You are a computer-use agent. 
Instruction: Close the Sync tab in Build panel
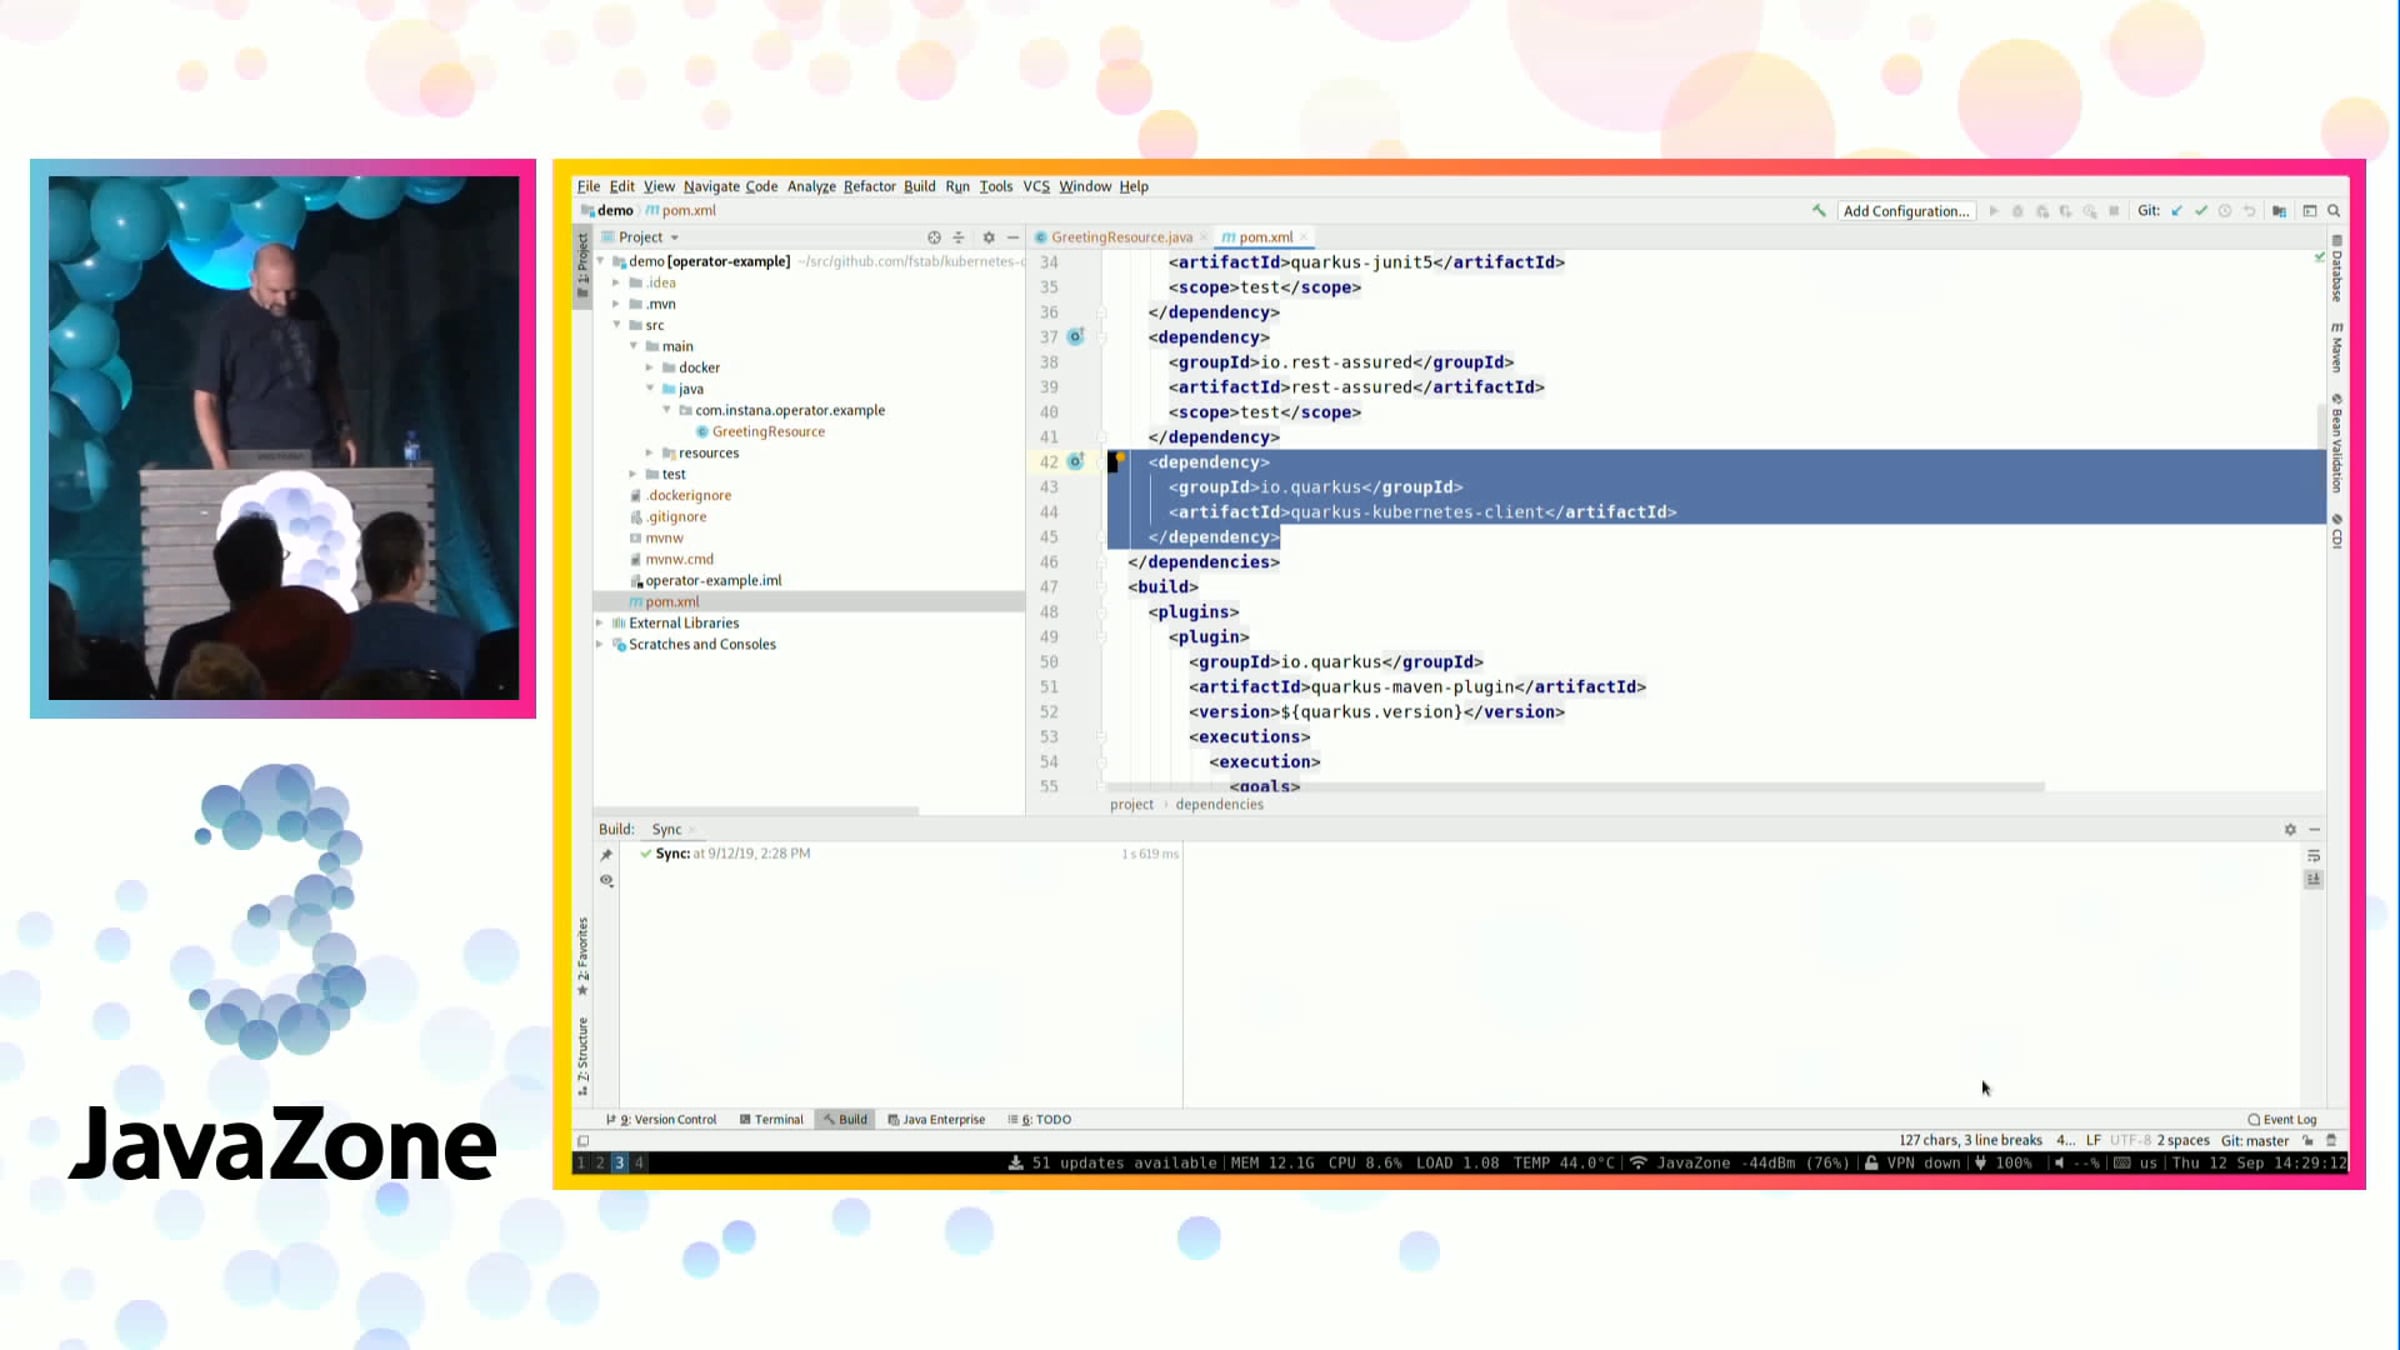[x=692, y=830]
